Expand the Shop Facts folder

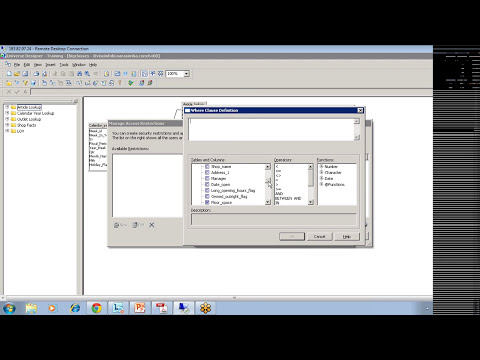[7, 125]
